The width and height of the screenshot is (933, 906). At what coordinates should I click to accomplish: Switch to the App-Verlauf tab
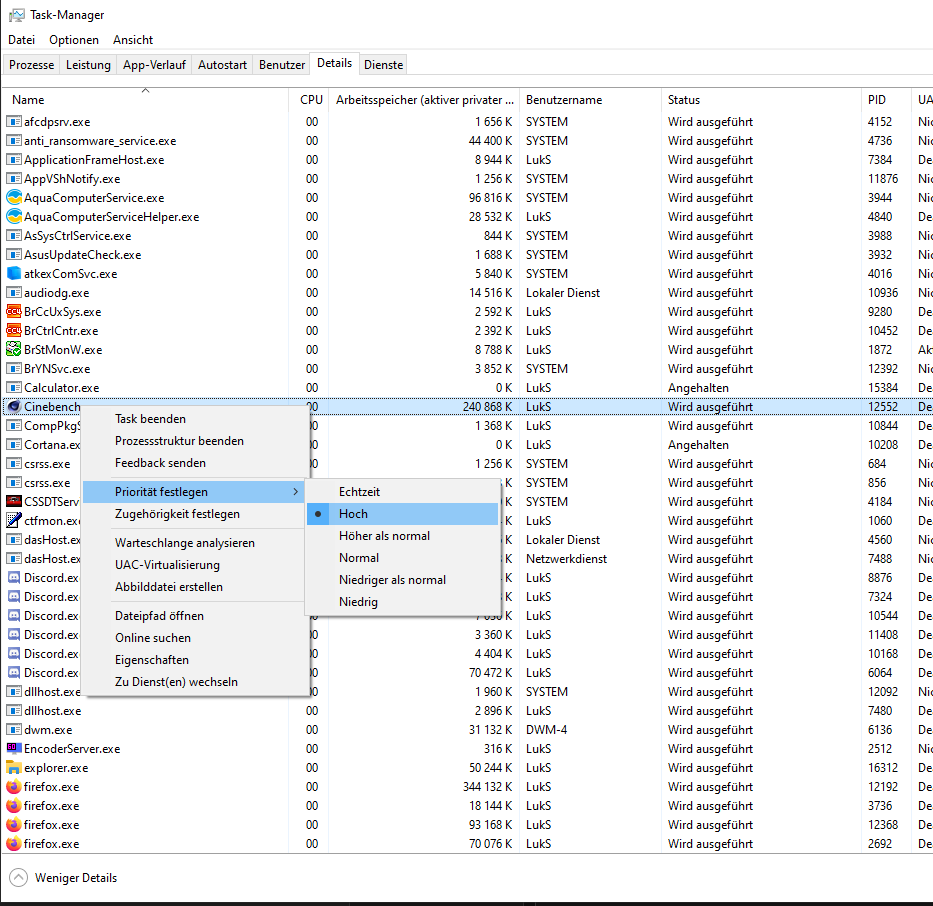[x=154, y=65]
